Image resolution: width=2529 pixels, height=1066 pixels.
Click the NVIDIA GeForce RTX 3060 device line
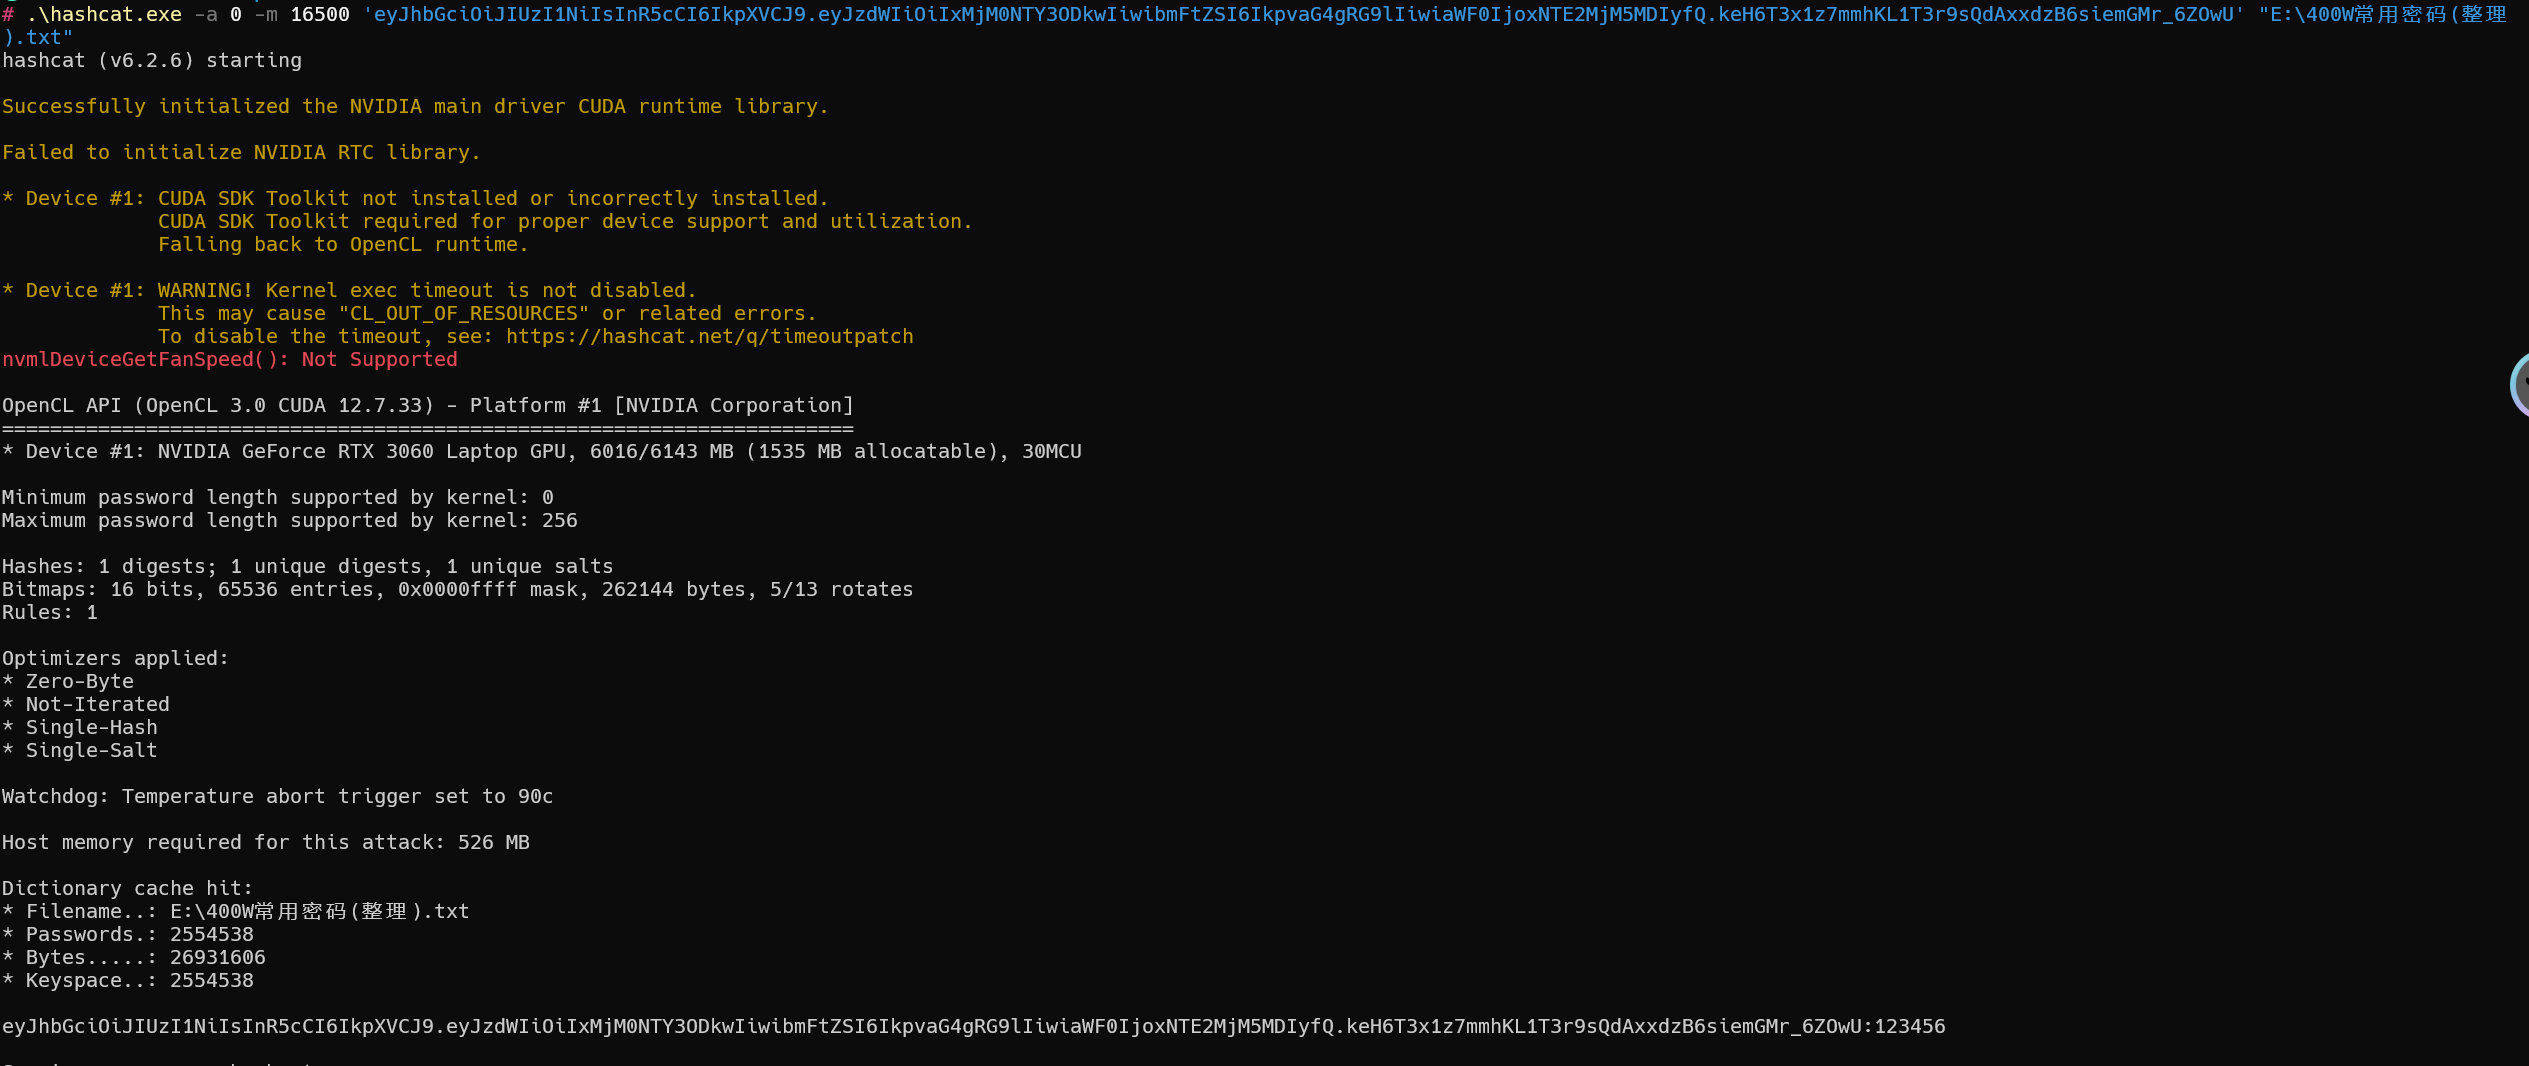(541, 451)
